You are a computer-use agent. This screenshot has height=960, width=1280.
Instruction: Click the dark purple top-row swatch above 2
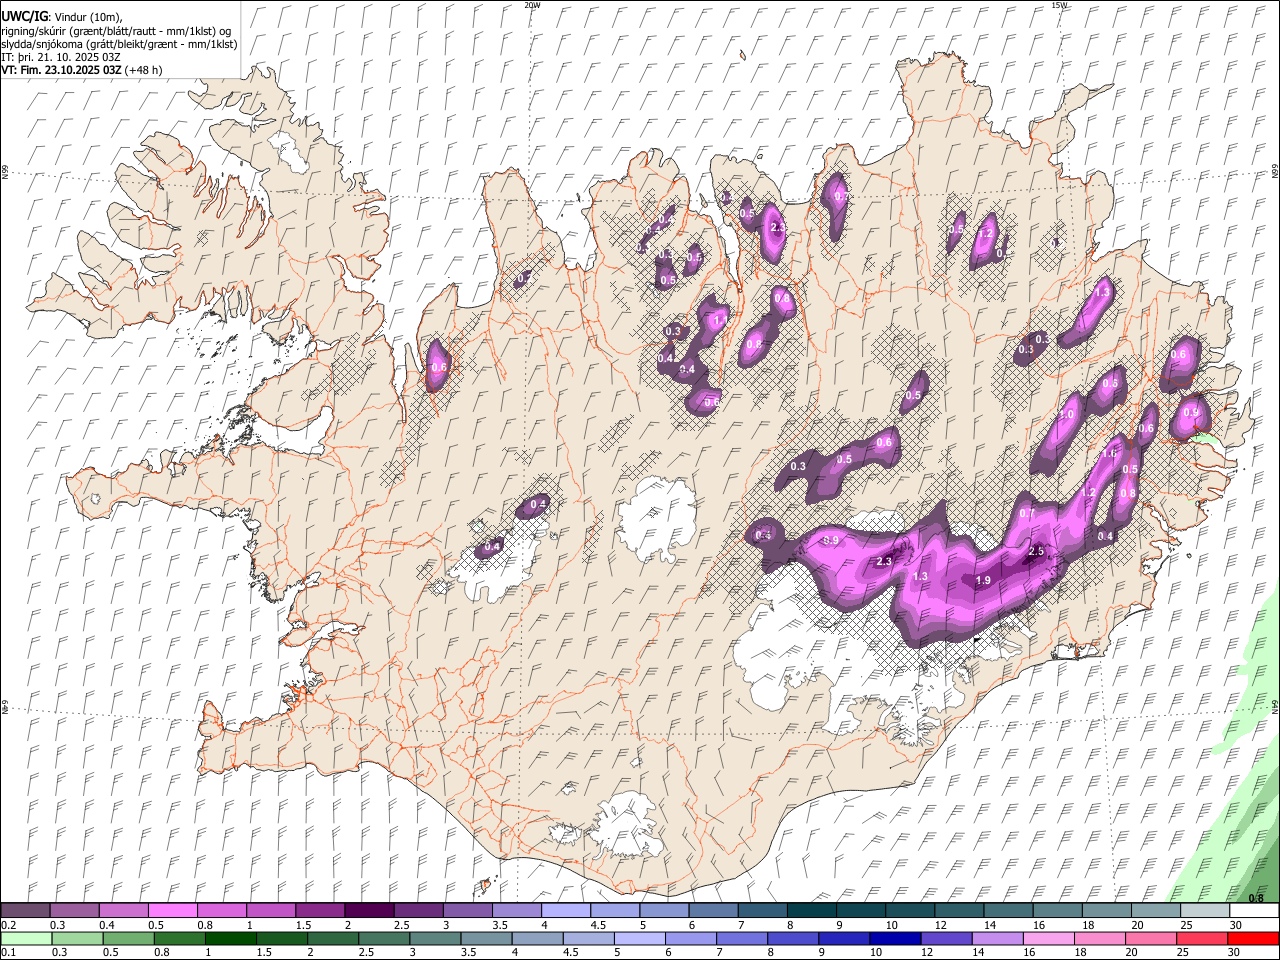pyautogui.click(x=369, y=911)
